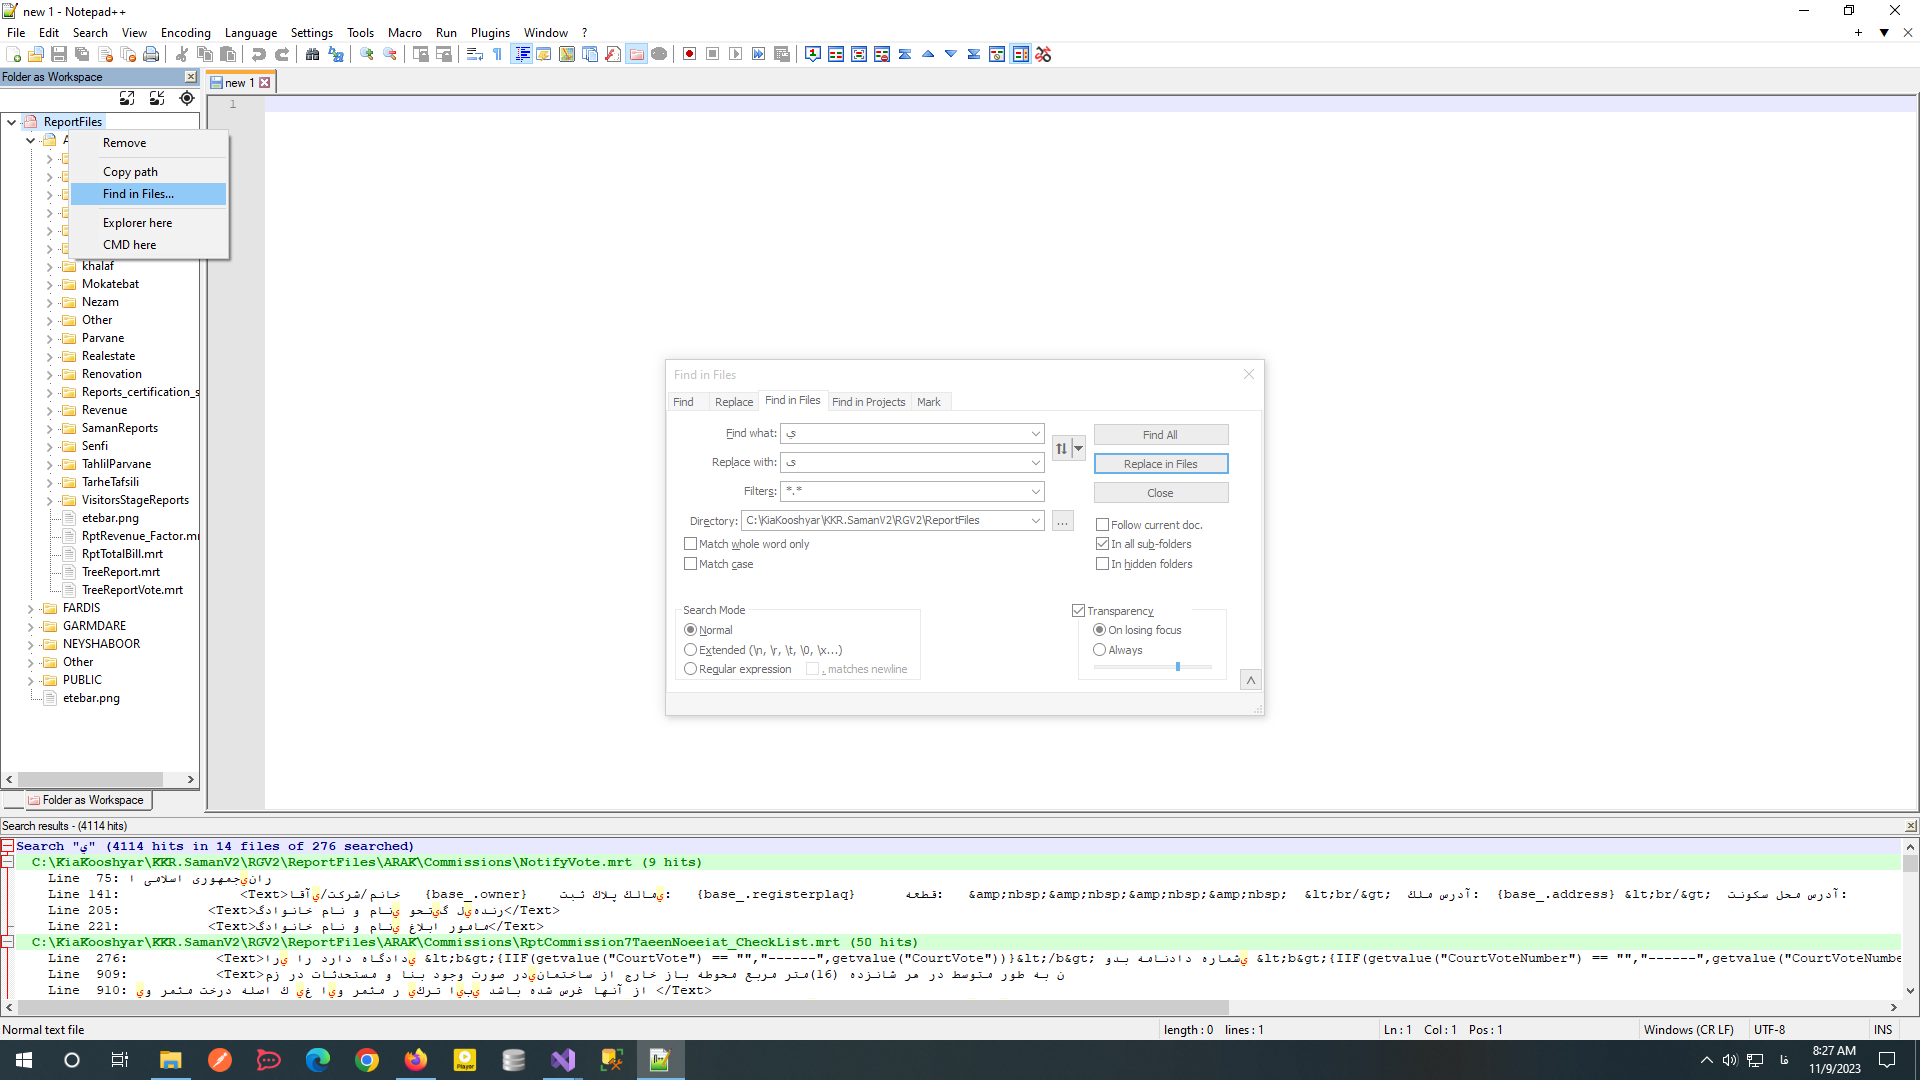Close the Search results panel
The width and height of the screenshot is (1920, 1080).
[1911, 826]
